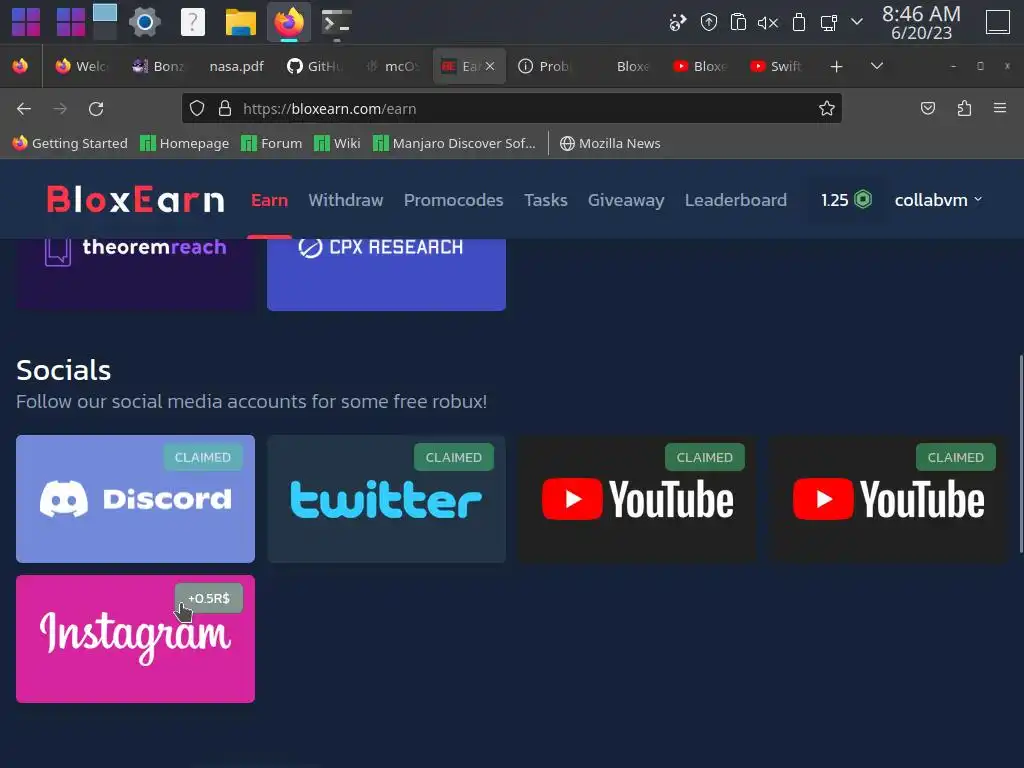Show the clock and calendar
1024x768 pixels.
921,23
